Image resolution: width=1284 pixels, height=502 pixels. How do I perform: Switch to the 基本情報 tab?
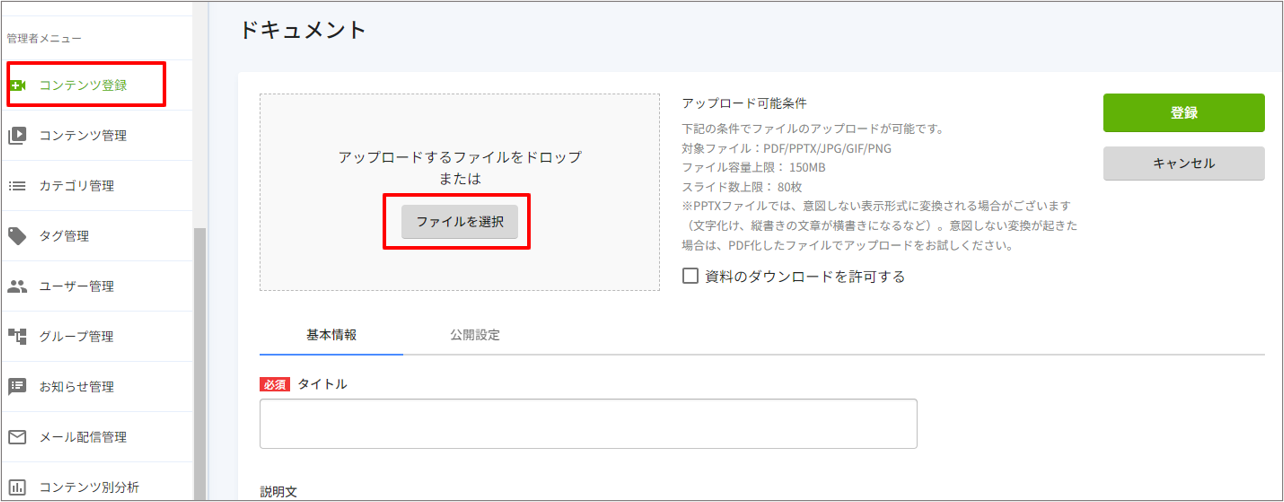coord(331,335)
